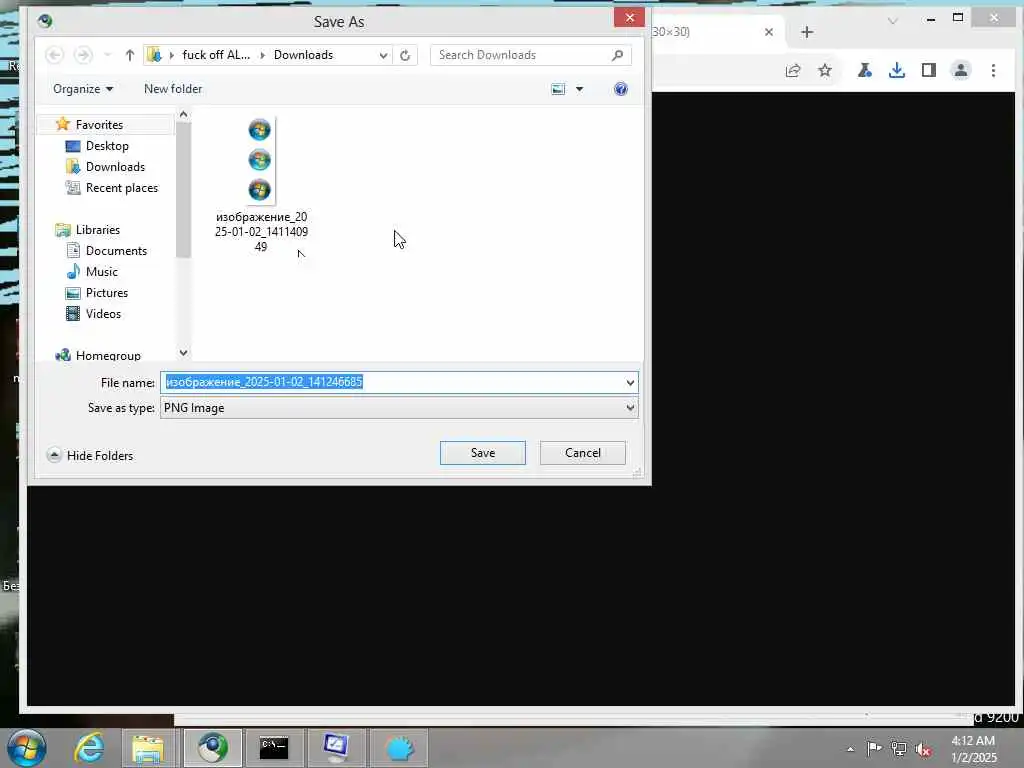Click the File name input field
This screenshot has height=768, width=1024.
(x=392, y=382)
